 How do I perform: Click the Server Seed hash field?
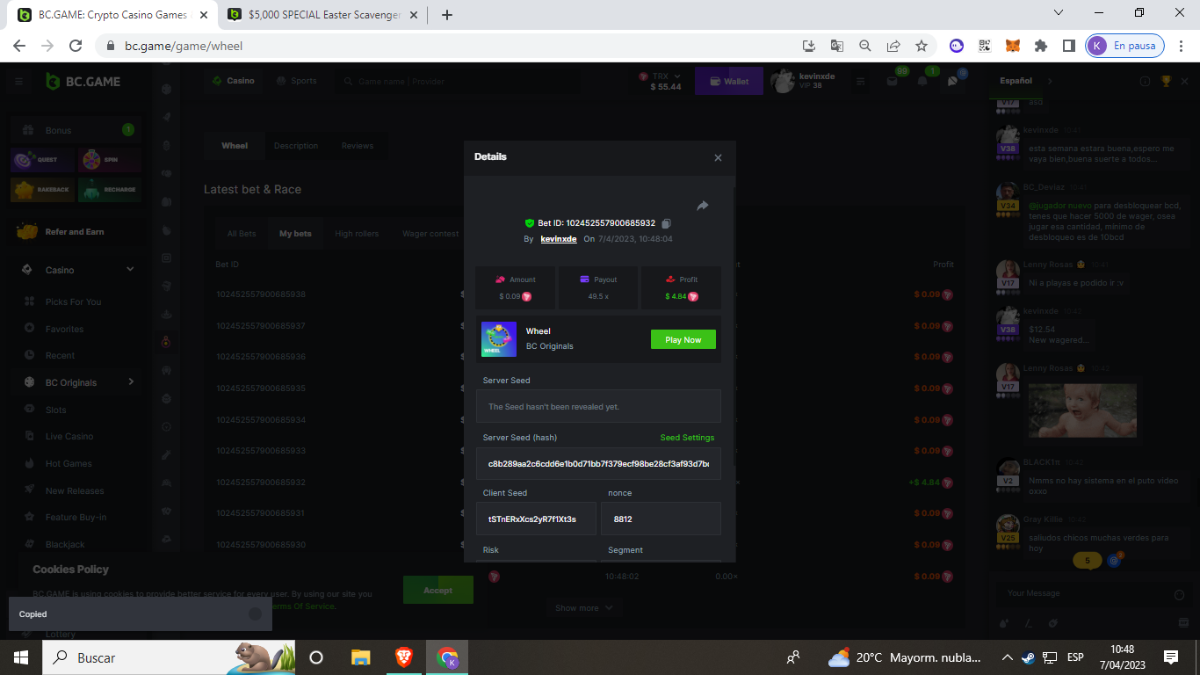(598, 464)
